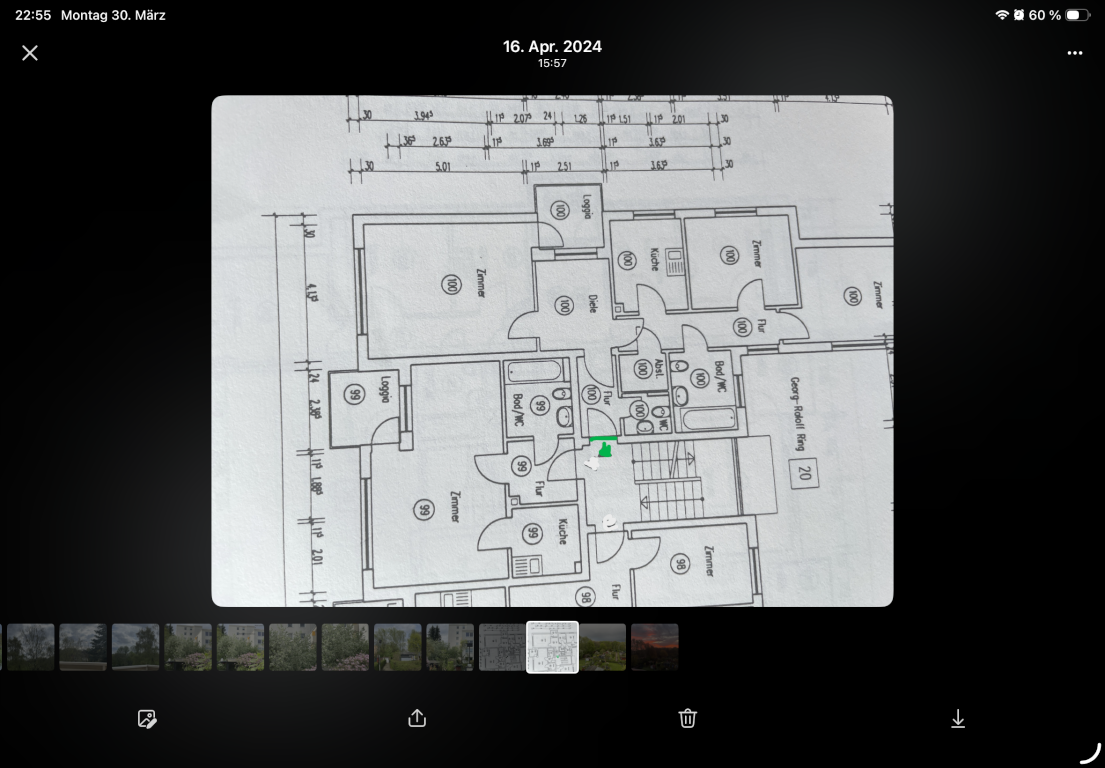This screenshot has width=1105, height=768.
Task: Tap the Wi-Fi status icon
Action: point(1001,15)
